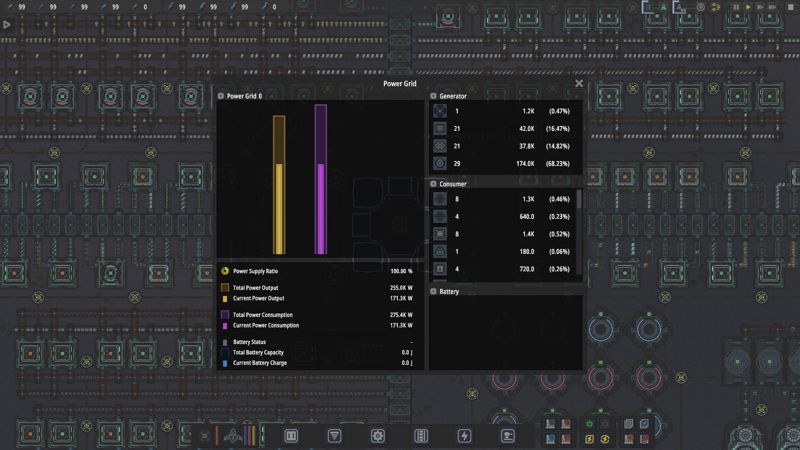Viewport: 800px width, 450px height.
Task: Click the Current Power Consumption color swatch
Action: (x=225, y=326)
